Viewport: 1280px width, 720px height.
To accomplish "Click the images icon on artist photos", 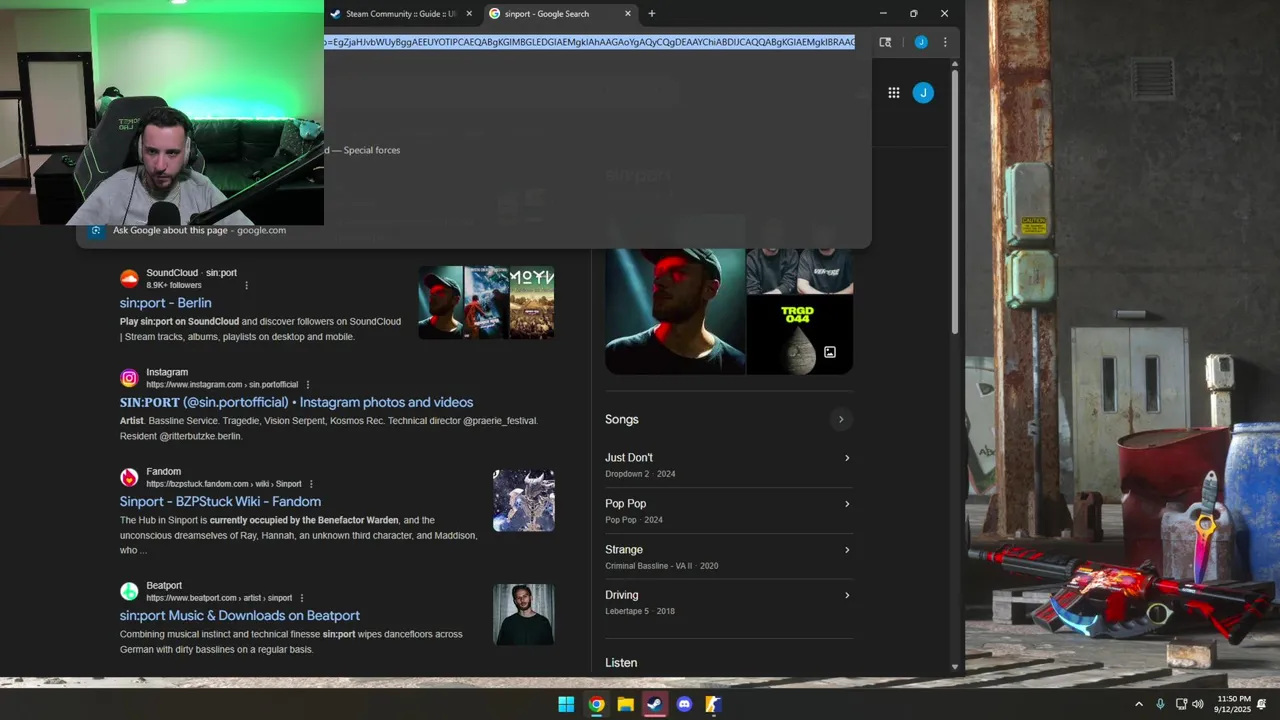I will point(830,352).
